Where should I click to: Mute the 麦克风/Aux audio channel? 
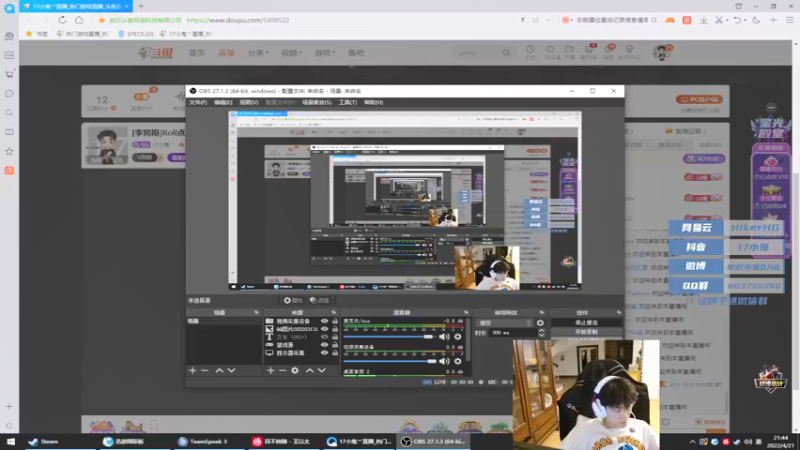[444, 336]
